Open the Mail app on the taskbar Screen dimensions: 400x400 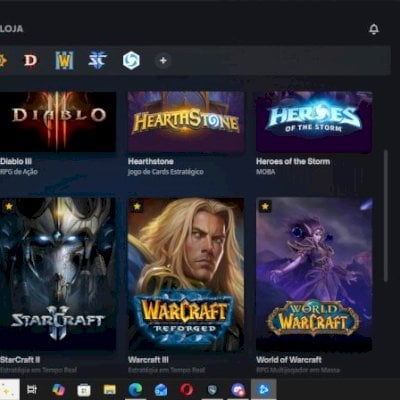click(161, 389)
